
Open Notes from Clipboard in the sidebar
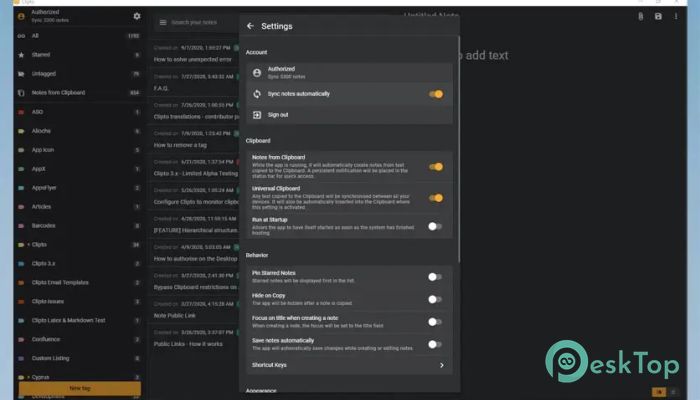click(x=58, y=92)
